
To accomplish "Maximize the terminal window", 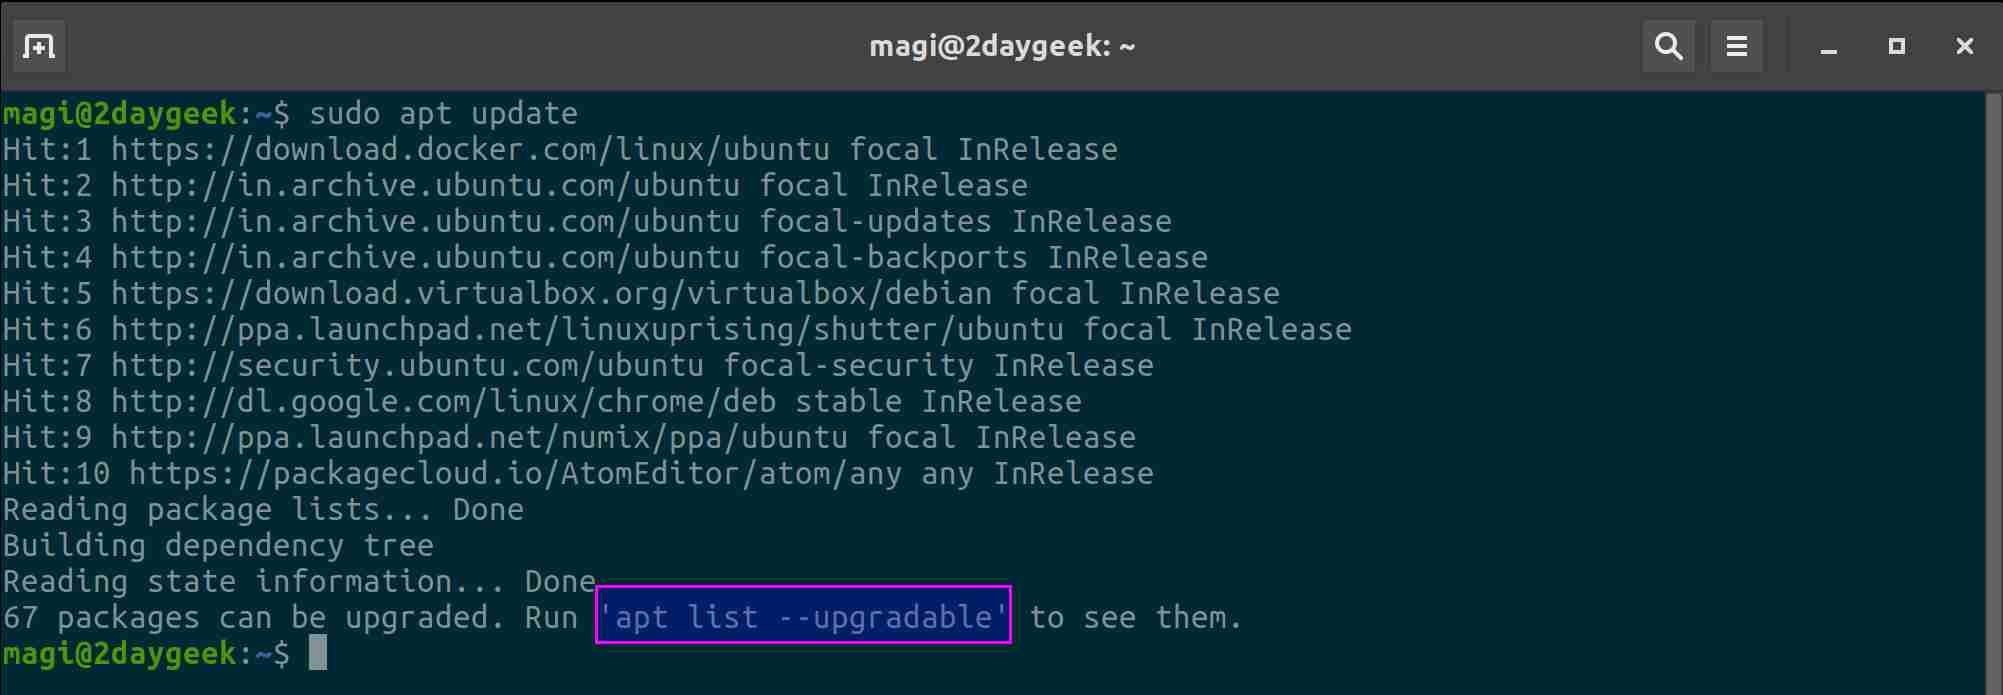I will click(1896, 47).
